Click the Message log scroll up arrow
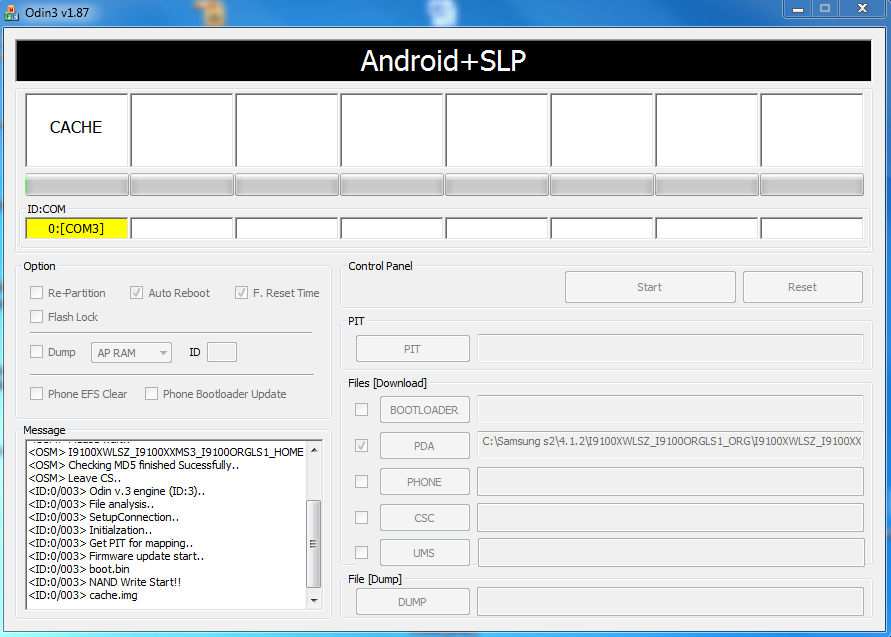 (x=314, y=450)
